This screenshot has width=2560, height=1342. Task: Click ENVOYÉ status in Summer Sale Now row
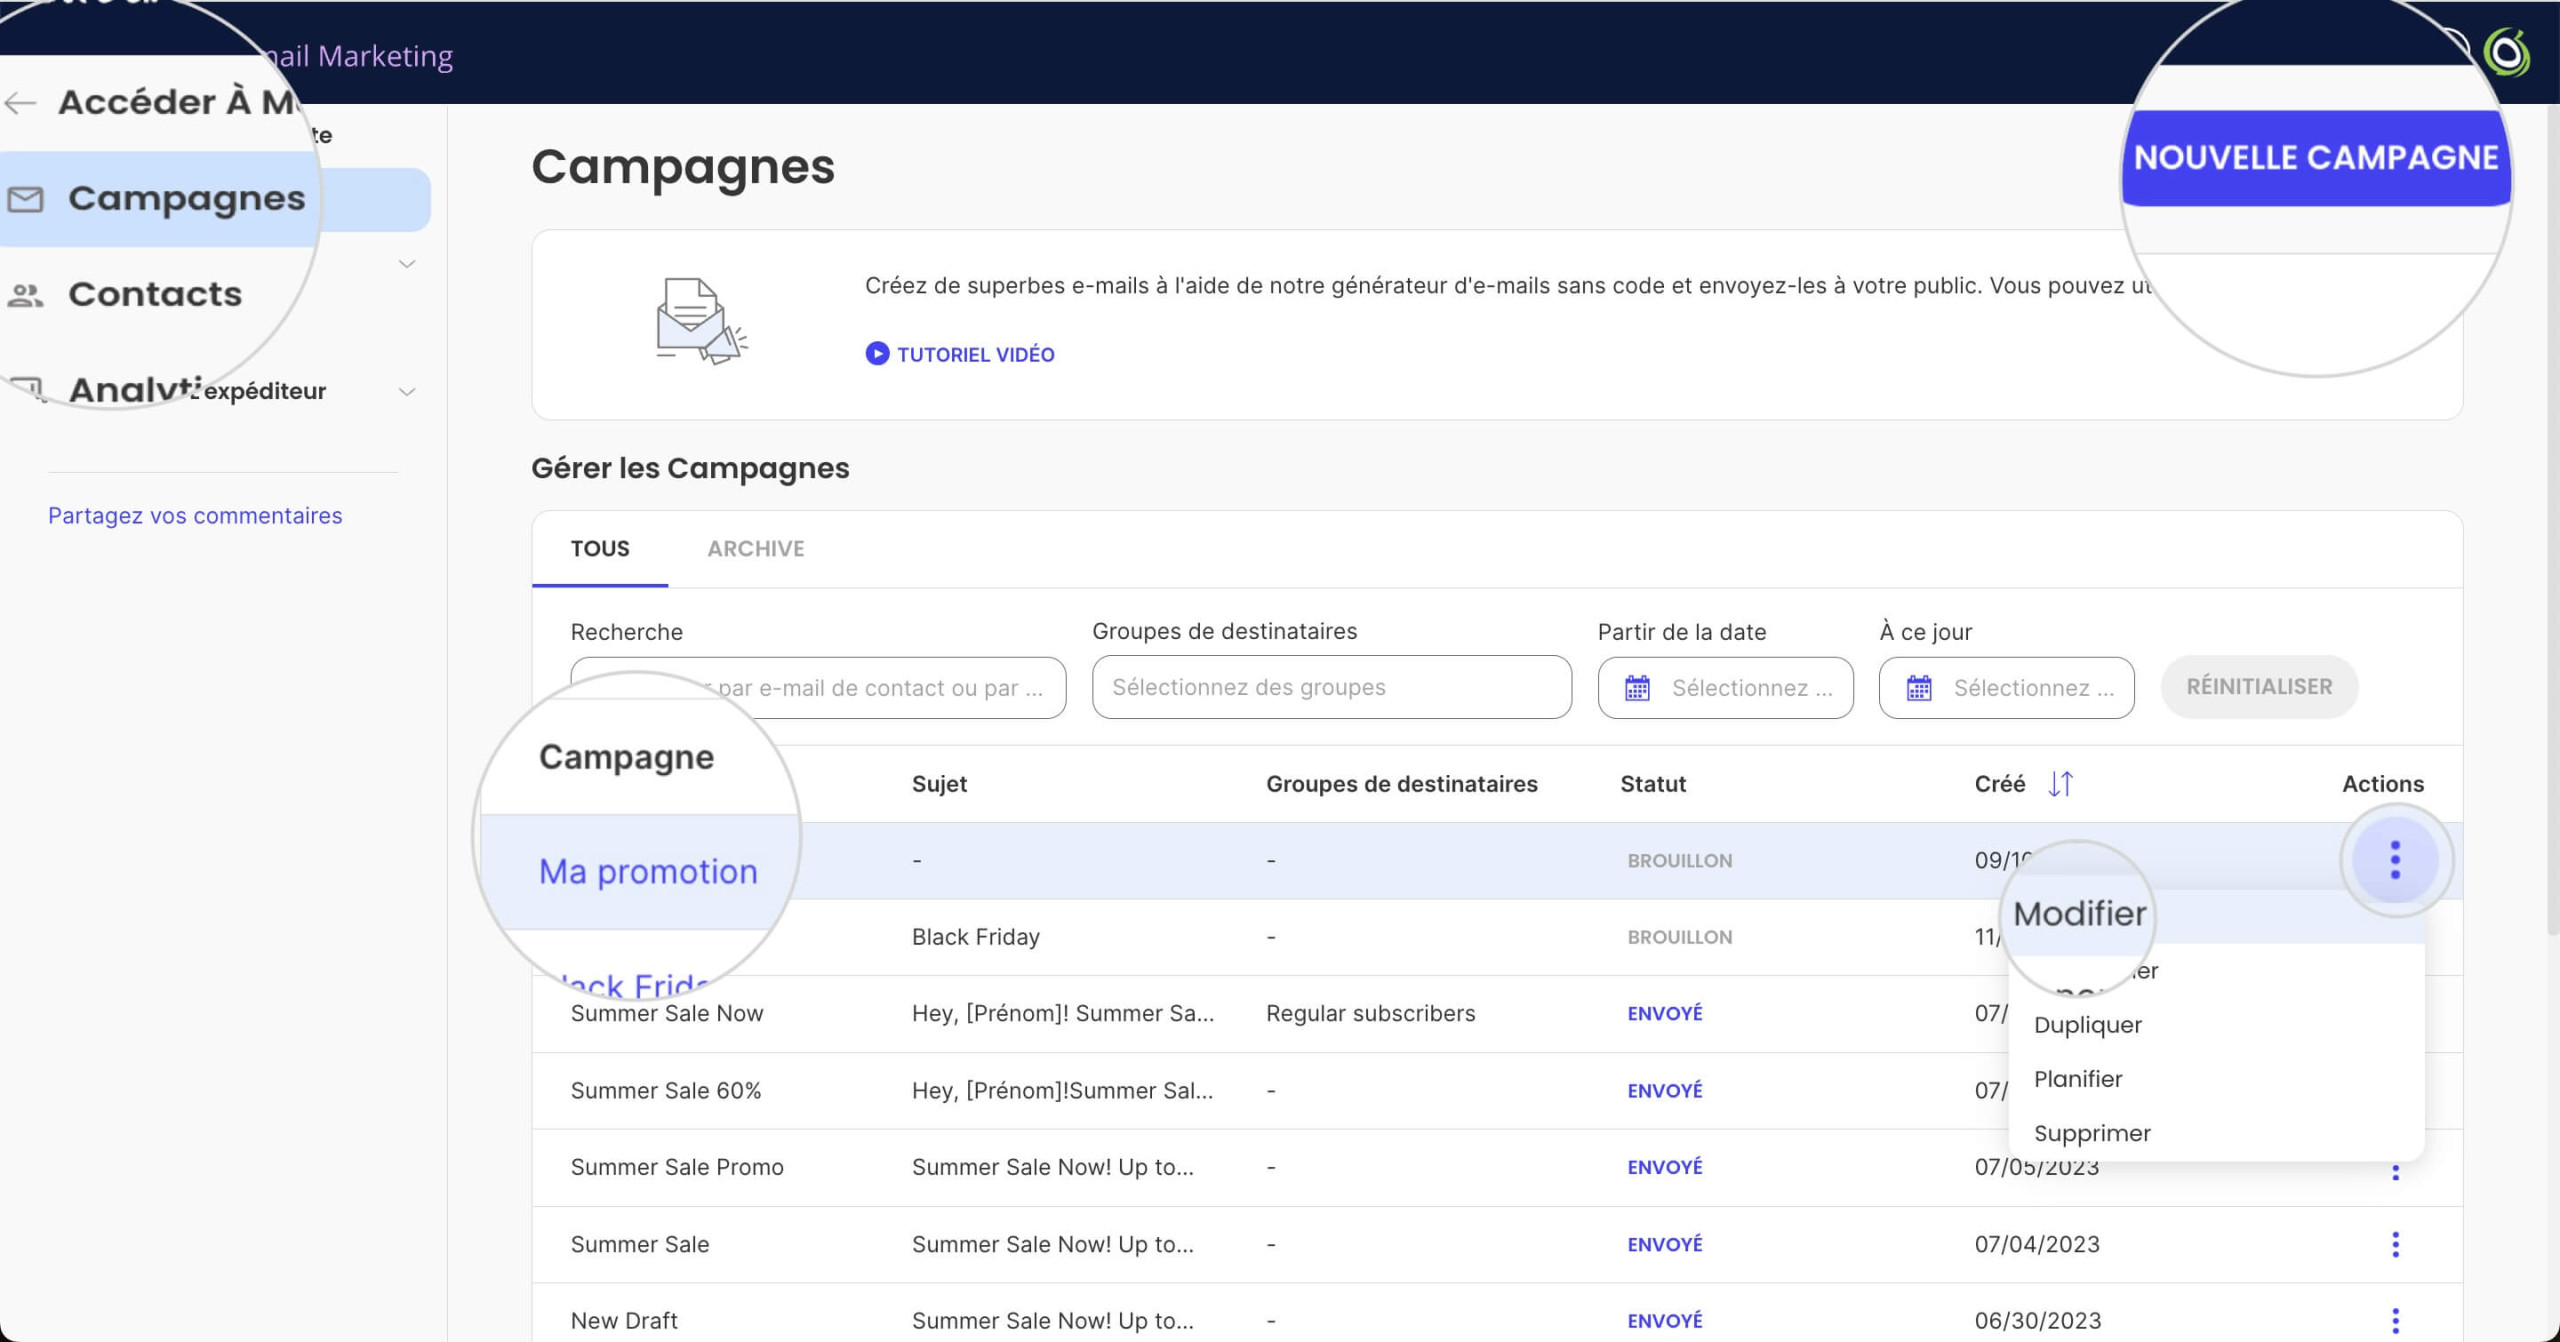1664,1013
